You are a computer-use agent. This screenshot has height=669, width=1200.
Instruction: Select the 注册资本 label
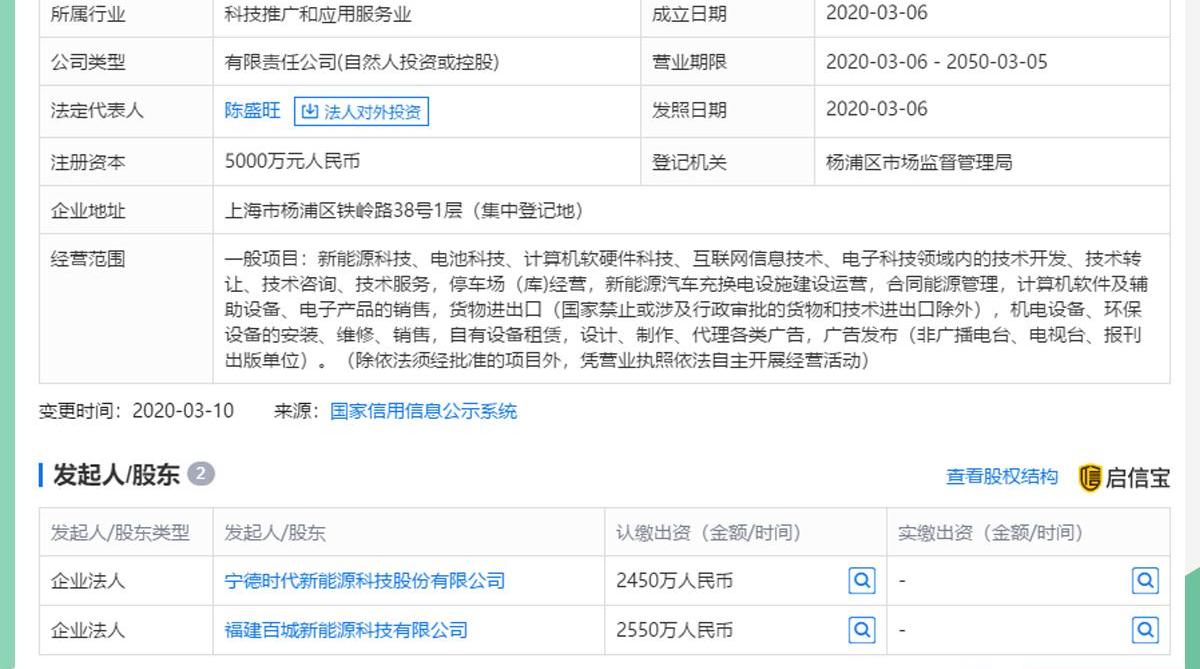(x=88, y=161)
